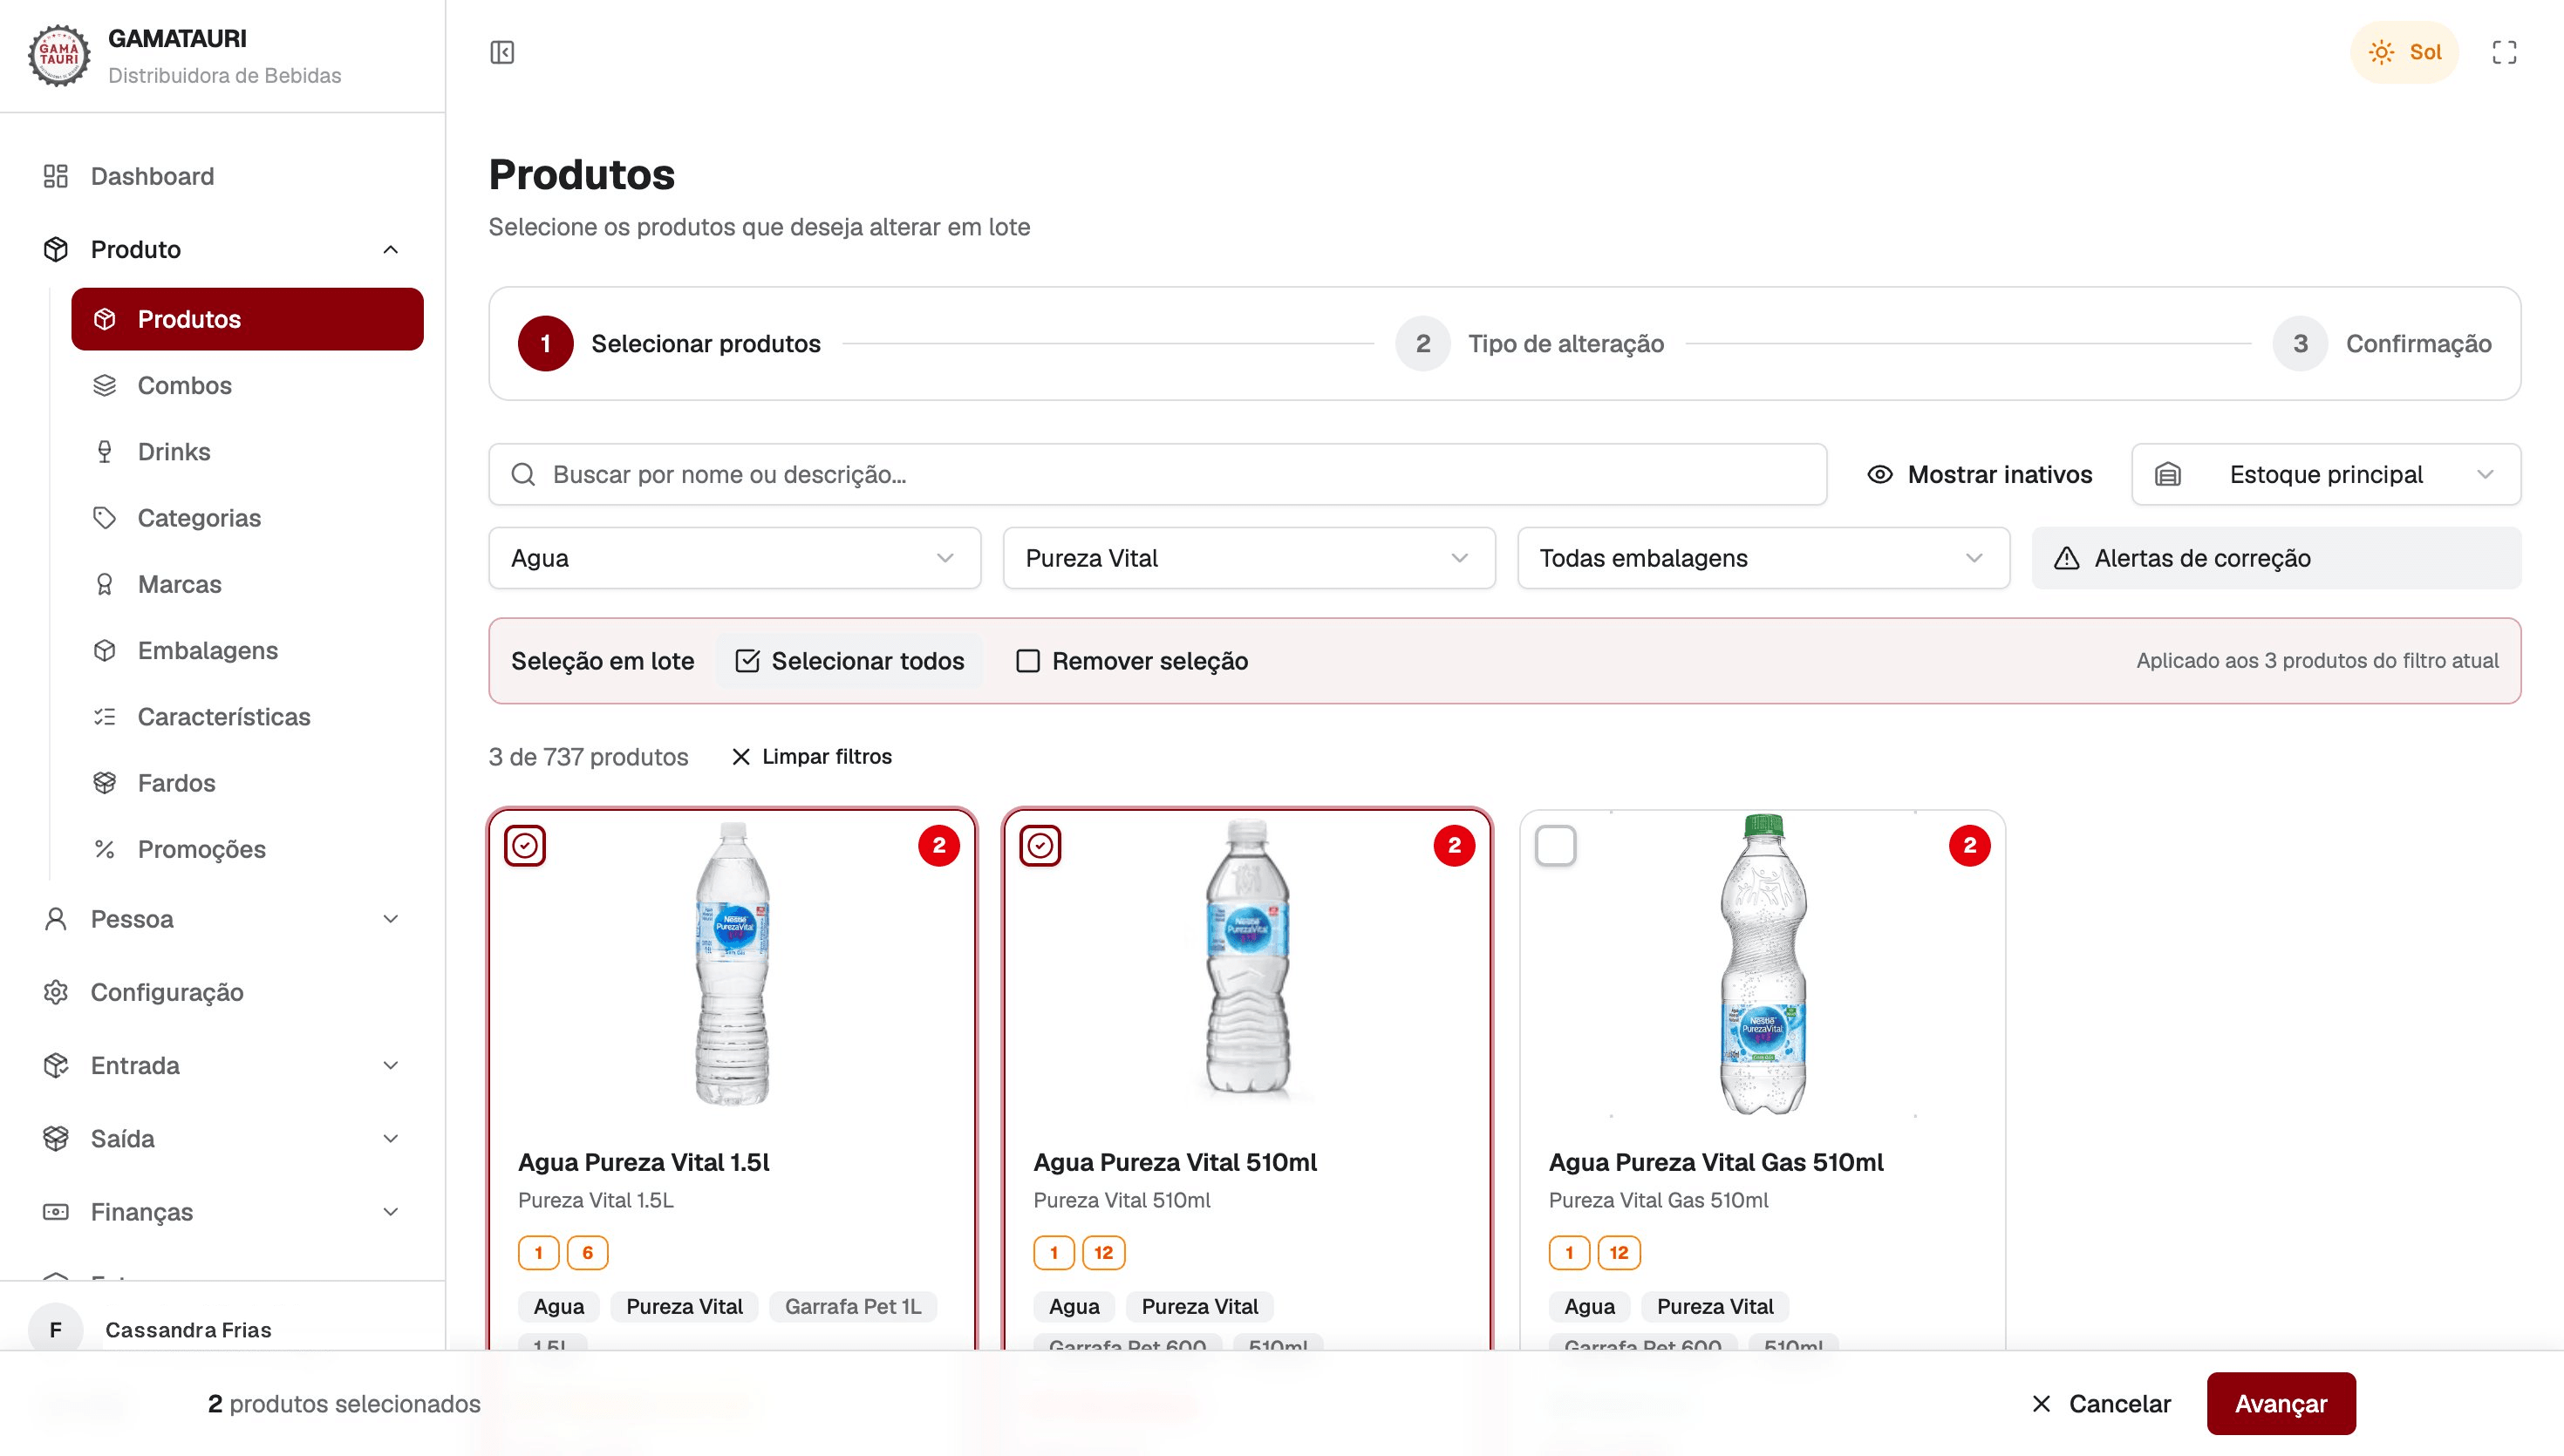This screenshot has width=2564, height=1456.
Task: Click the Configuração gear icon
Action: tap(56, 992)
